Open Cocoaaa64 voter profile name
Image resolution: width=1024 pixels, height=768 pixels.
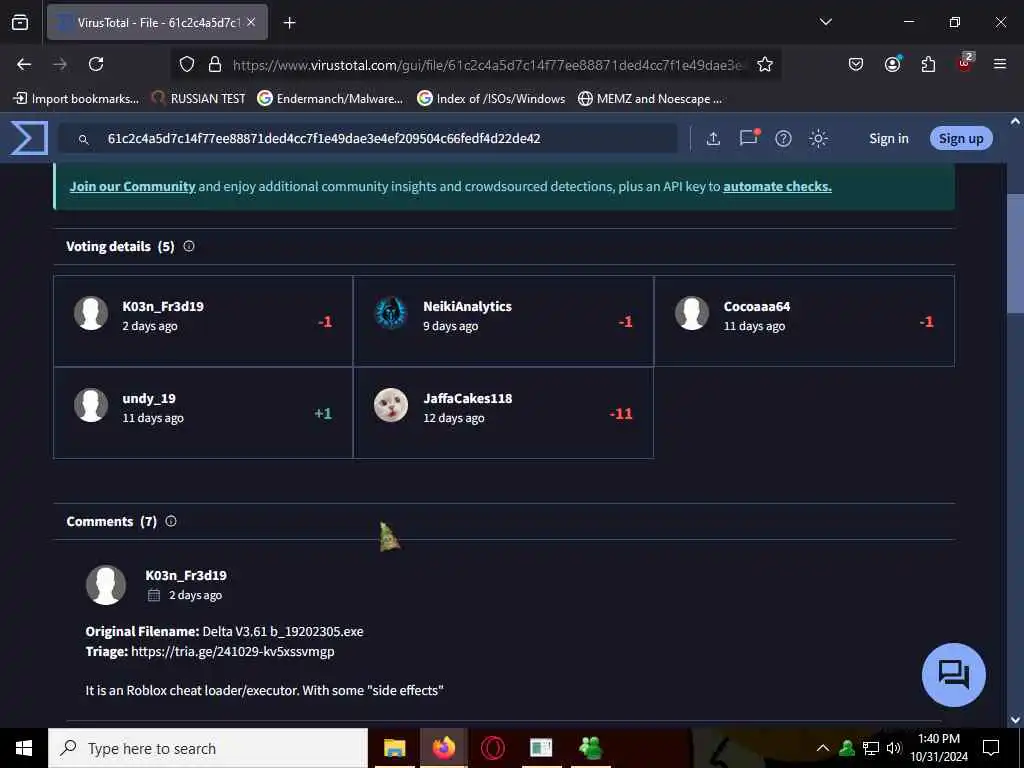757,306
